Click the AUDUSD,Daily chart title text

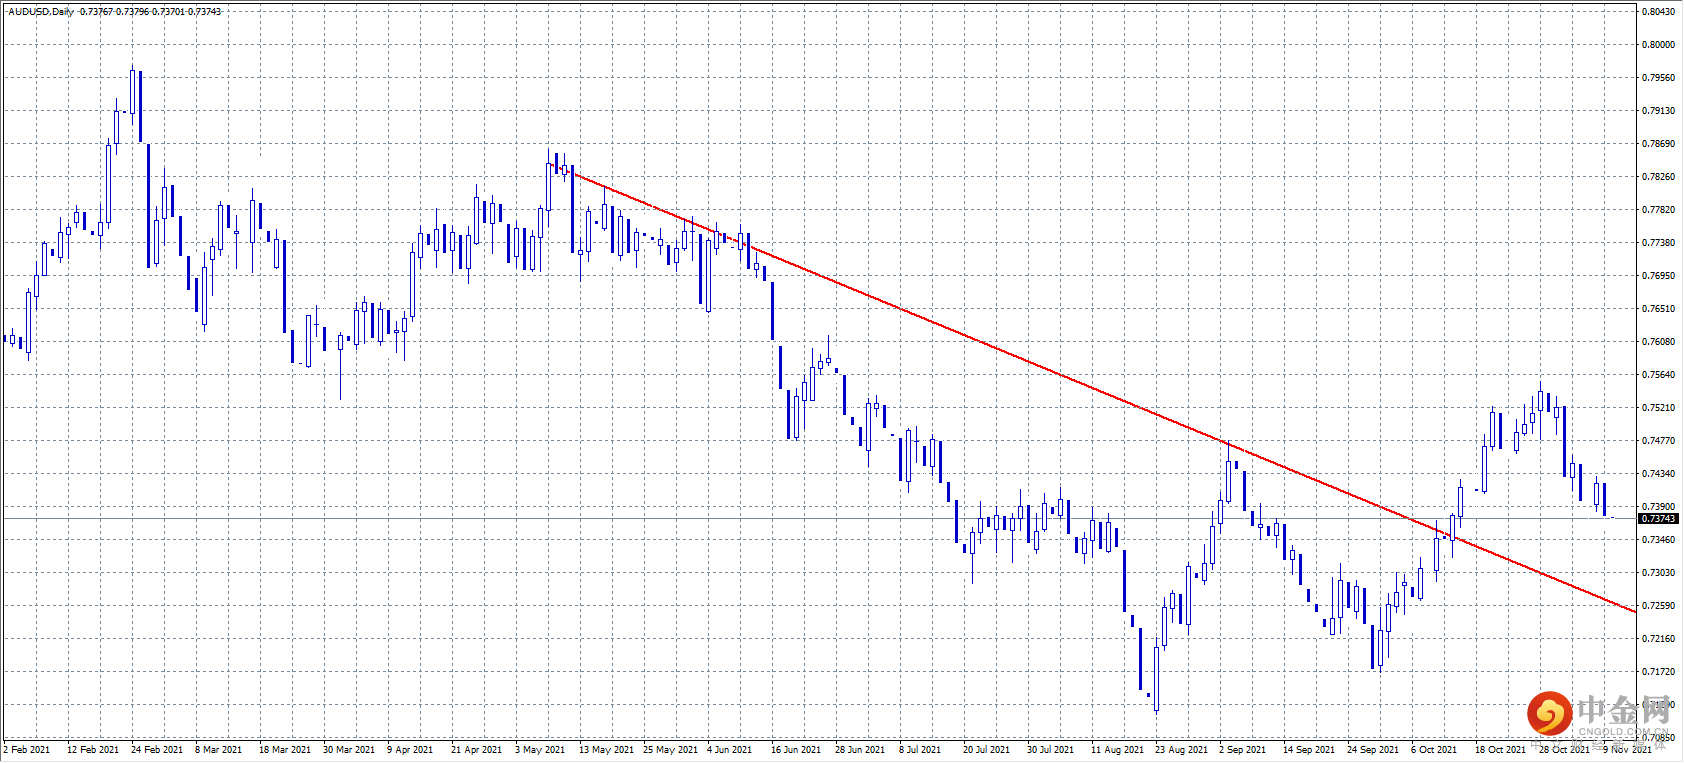[x=41, y=12]
